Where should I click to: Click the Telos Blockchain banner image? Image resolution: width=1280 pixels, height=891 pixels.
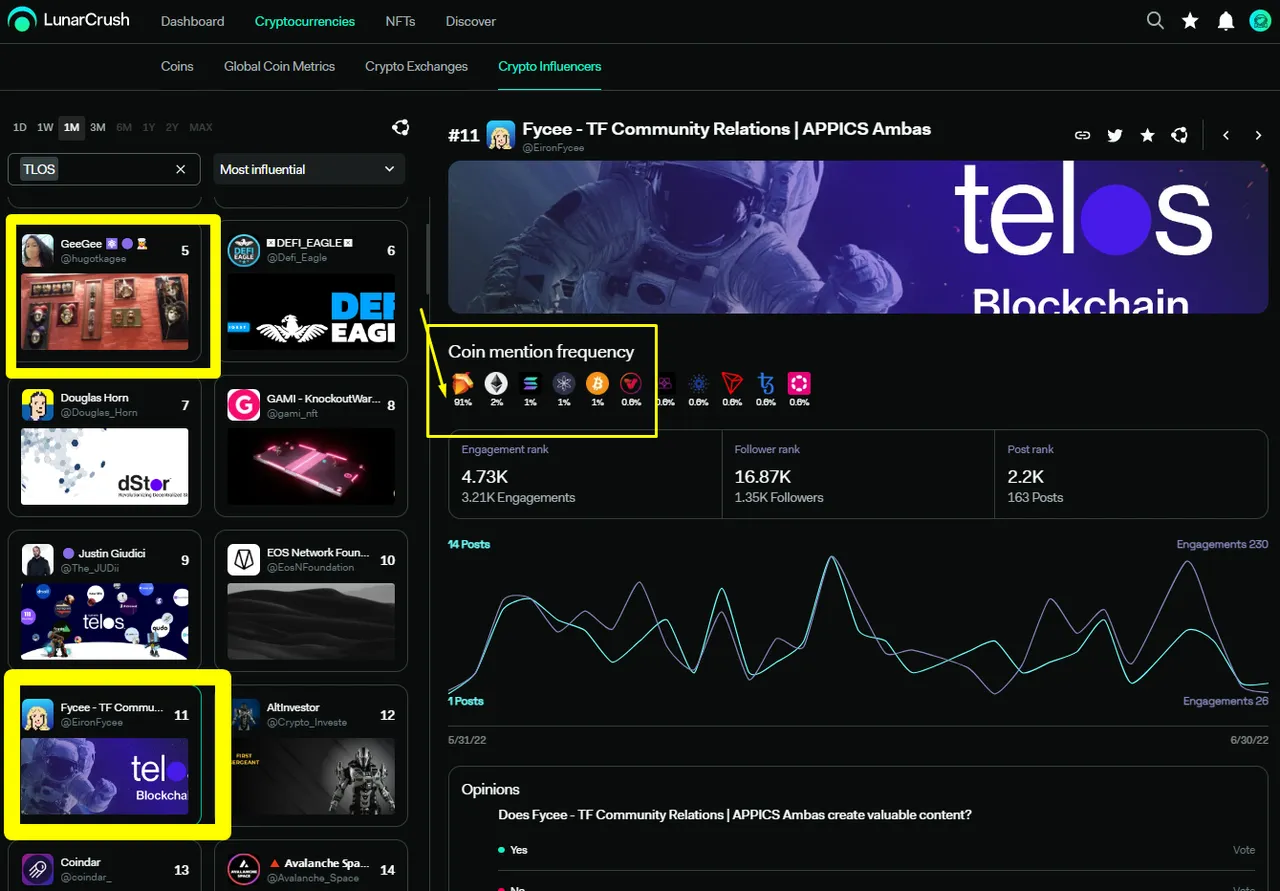(858, 237)
